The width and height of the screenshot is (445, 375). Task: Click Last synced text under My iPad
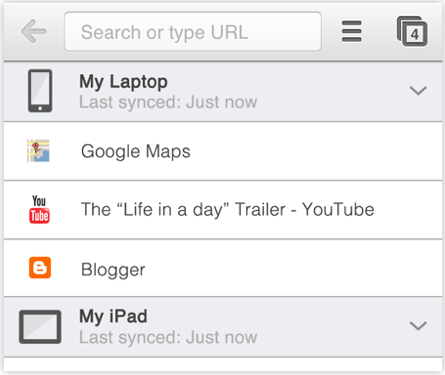pos(168,337)
